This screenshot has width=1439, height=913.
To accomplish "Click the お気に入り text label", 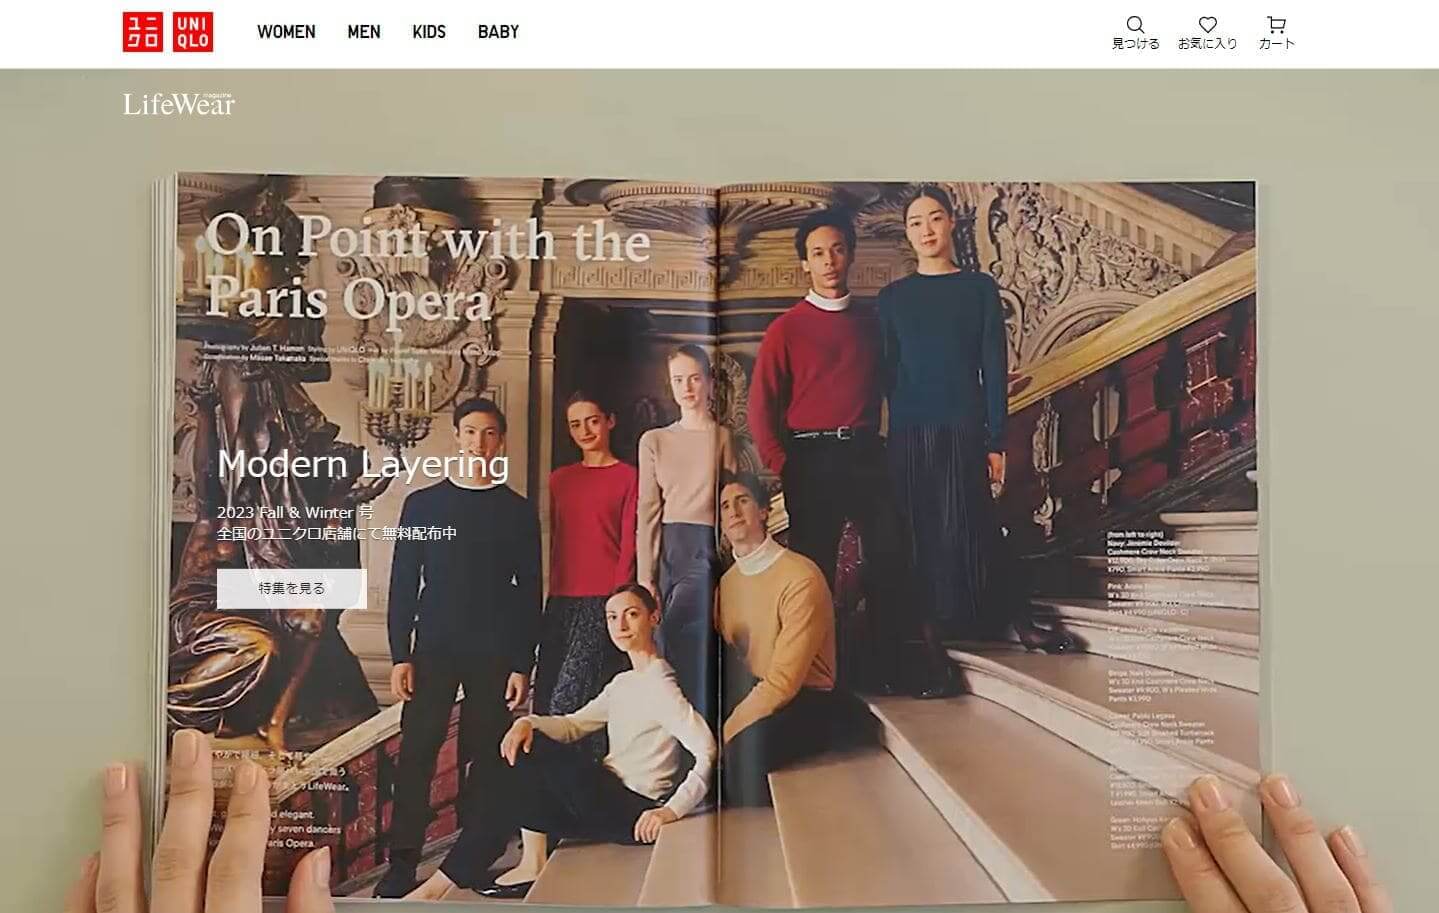I will pyautogui.click(x=1207, y=44).
